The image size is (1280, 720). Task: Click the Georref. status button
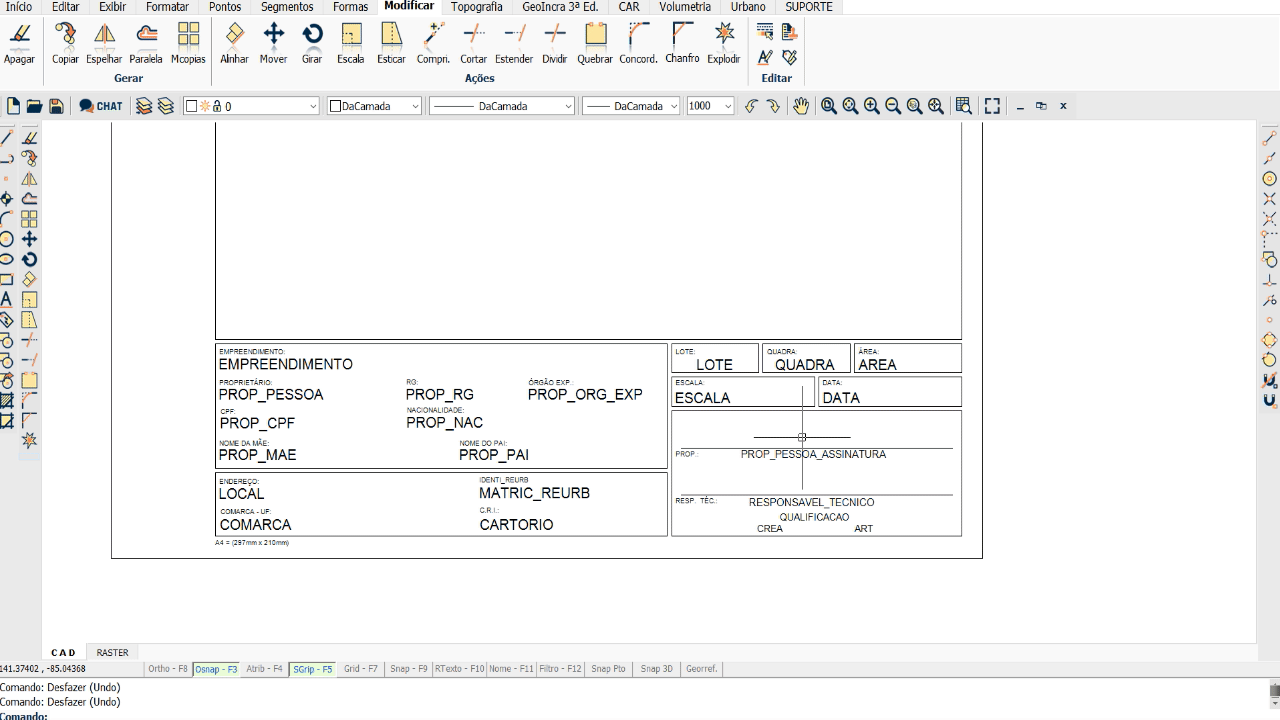point(701,669)
